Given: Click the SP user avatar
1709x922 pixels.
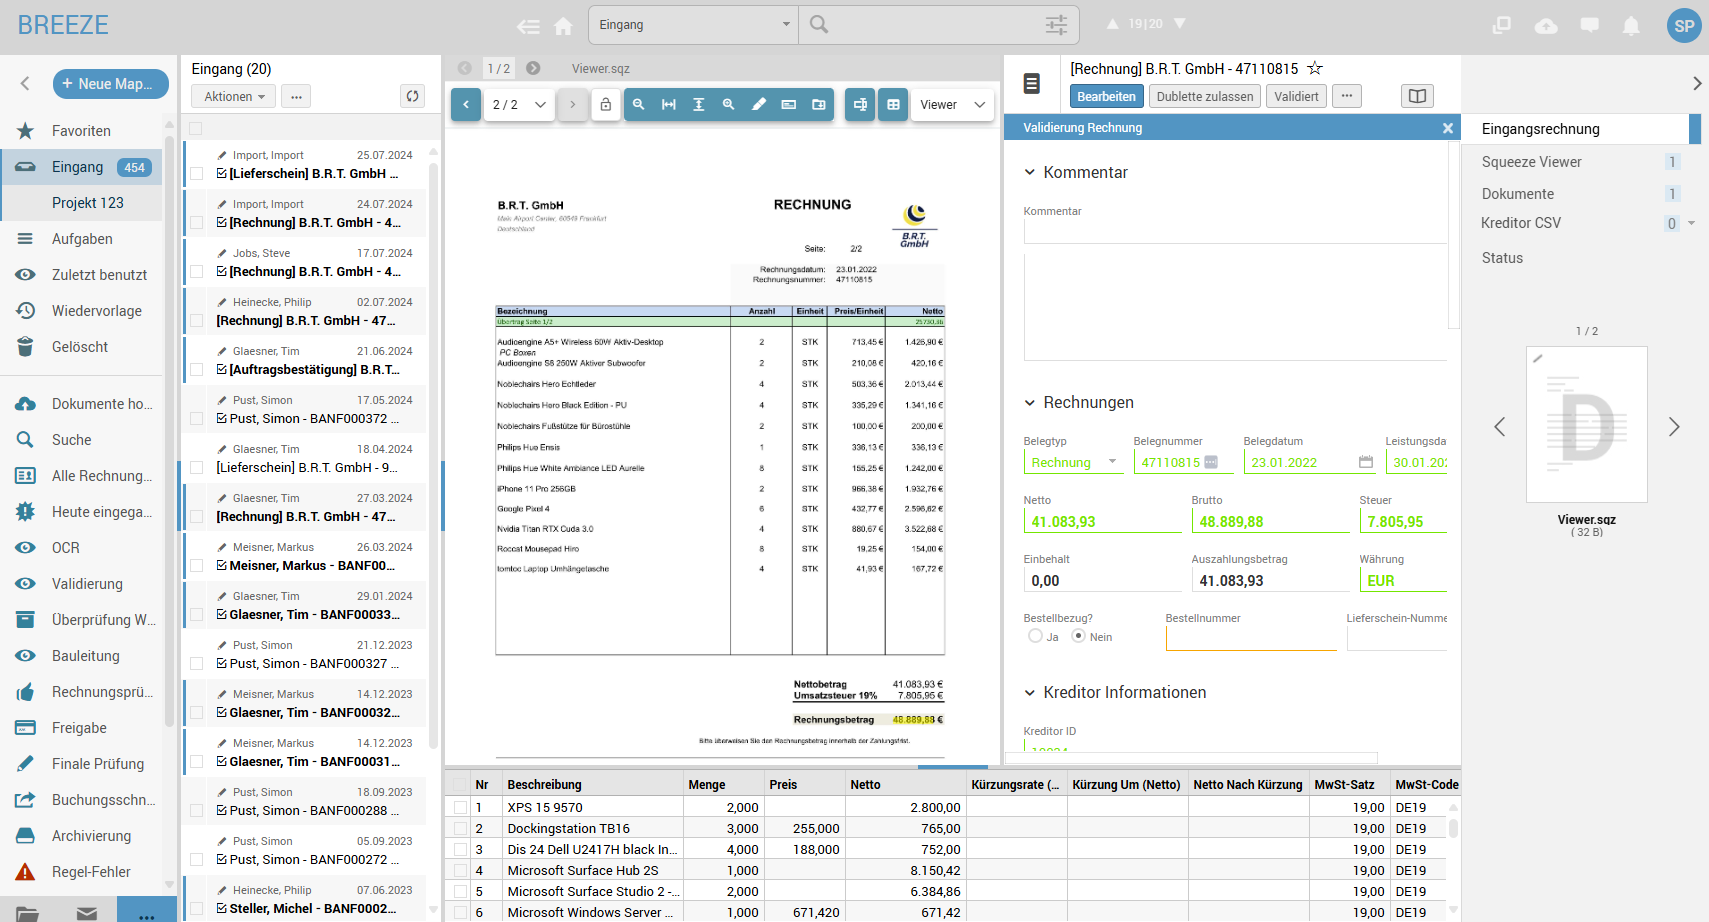Looking at the screenshot, I should (x=1684, y=26).
